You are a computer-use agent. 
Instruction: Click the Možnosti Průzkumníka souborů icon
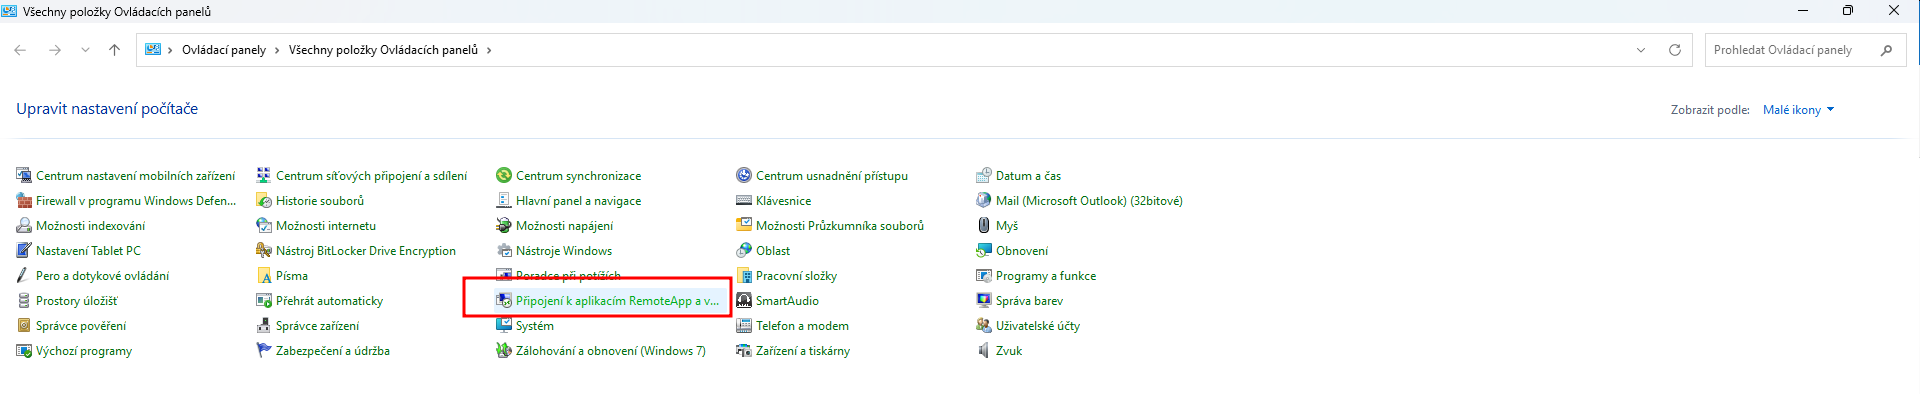744,225
